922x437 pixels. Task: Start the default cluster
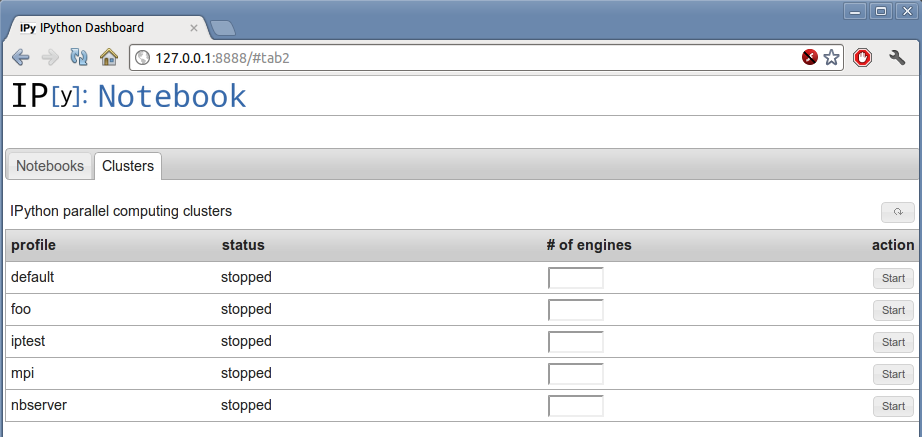click(893, 278)
